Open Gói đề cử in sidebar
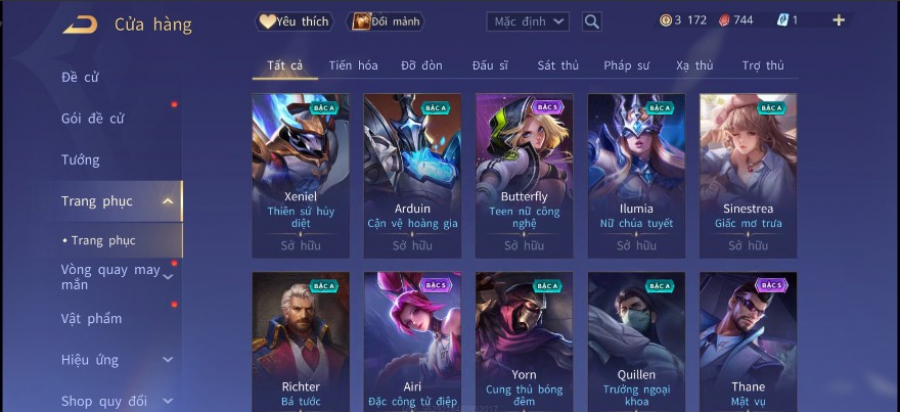The height and width of the screenshot is (412, 900). (x=93, y=119)
